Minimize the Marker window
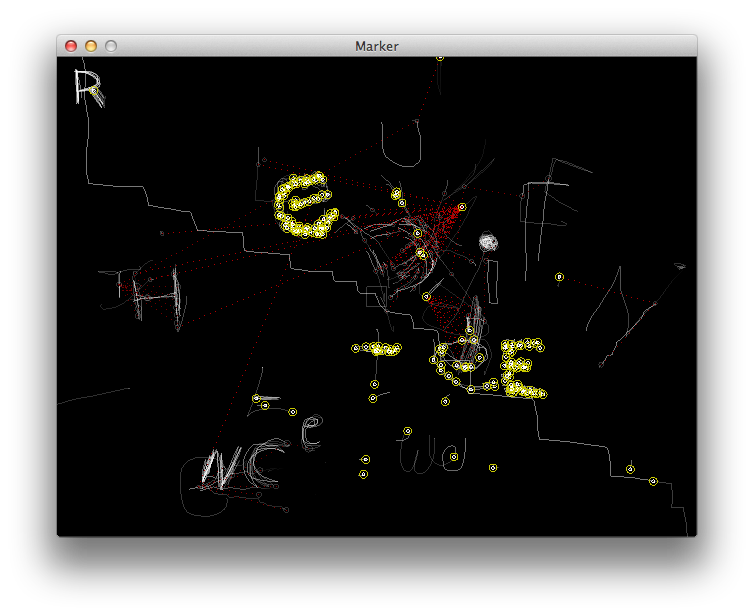Screen dimensions: 754x616 point(91,46)
